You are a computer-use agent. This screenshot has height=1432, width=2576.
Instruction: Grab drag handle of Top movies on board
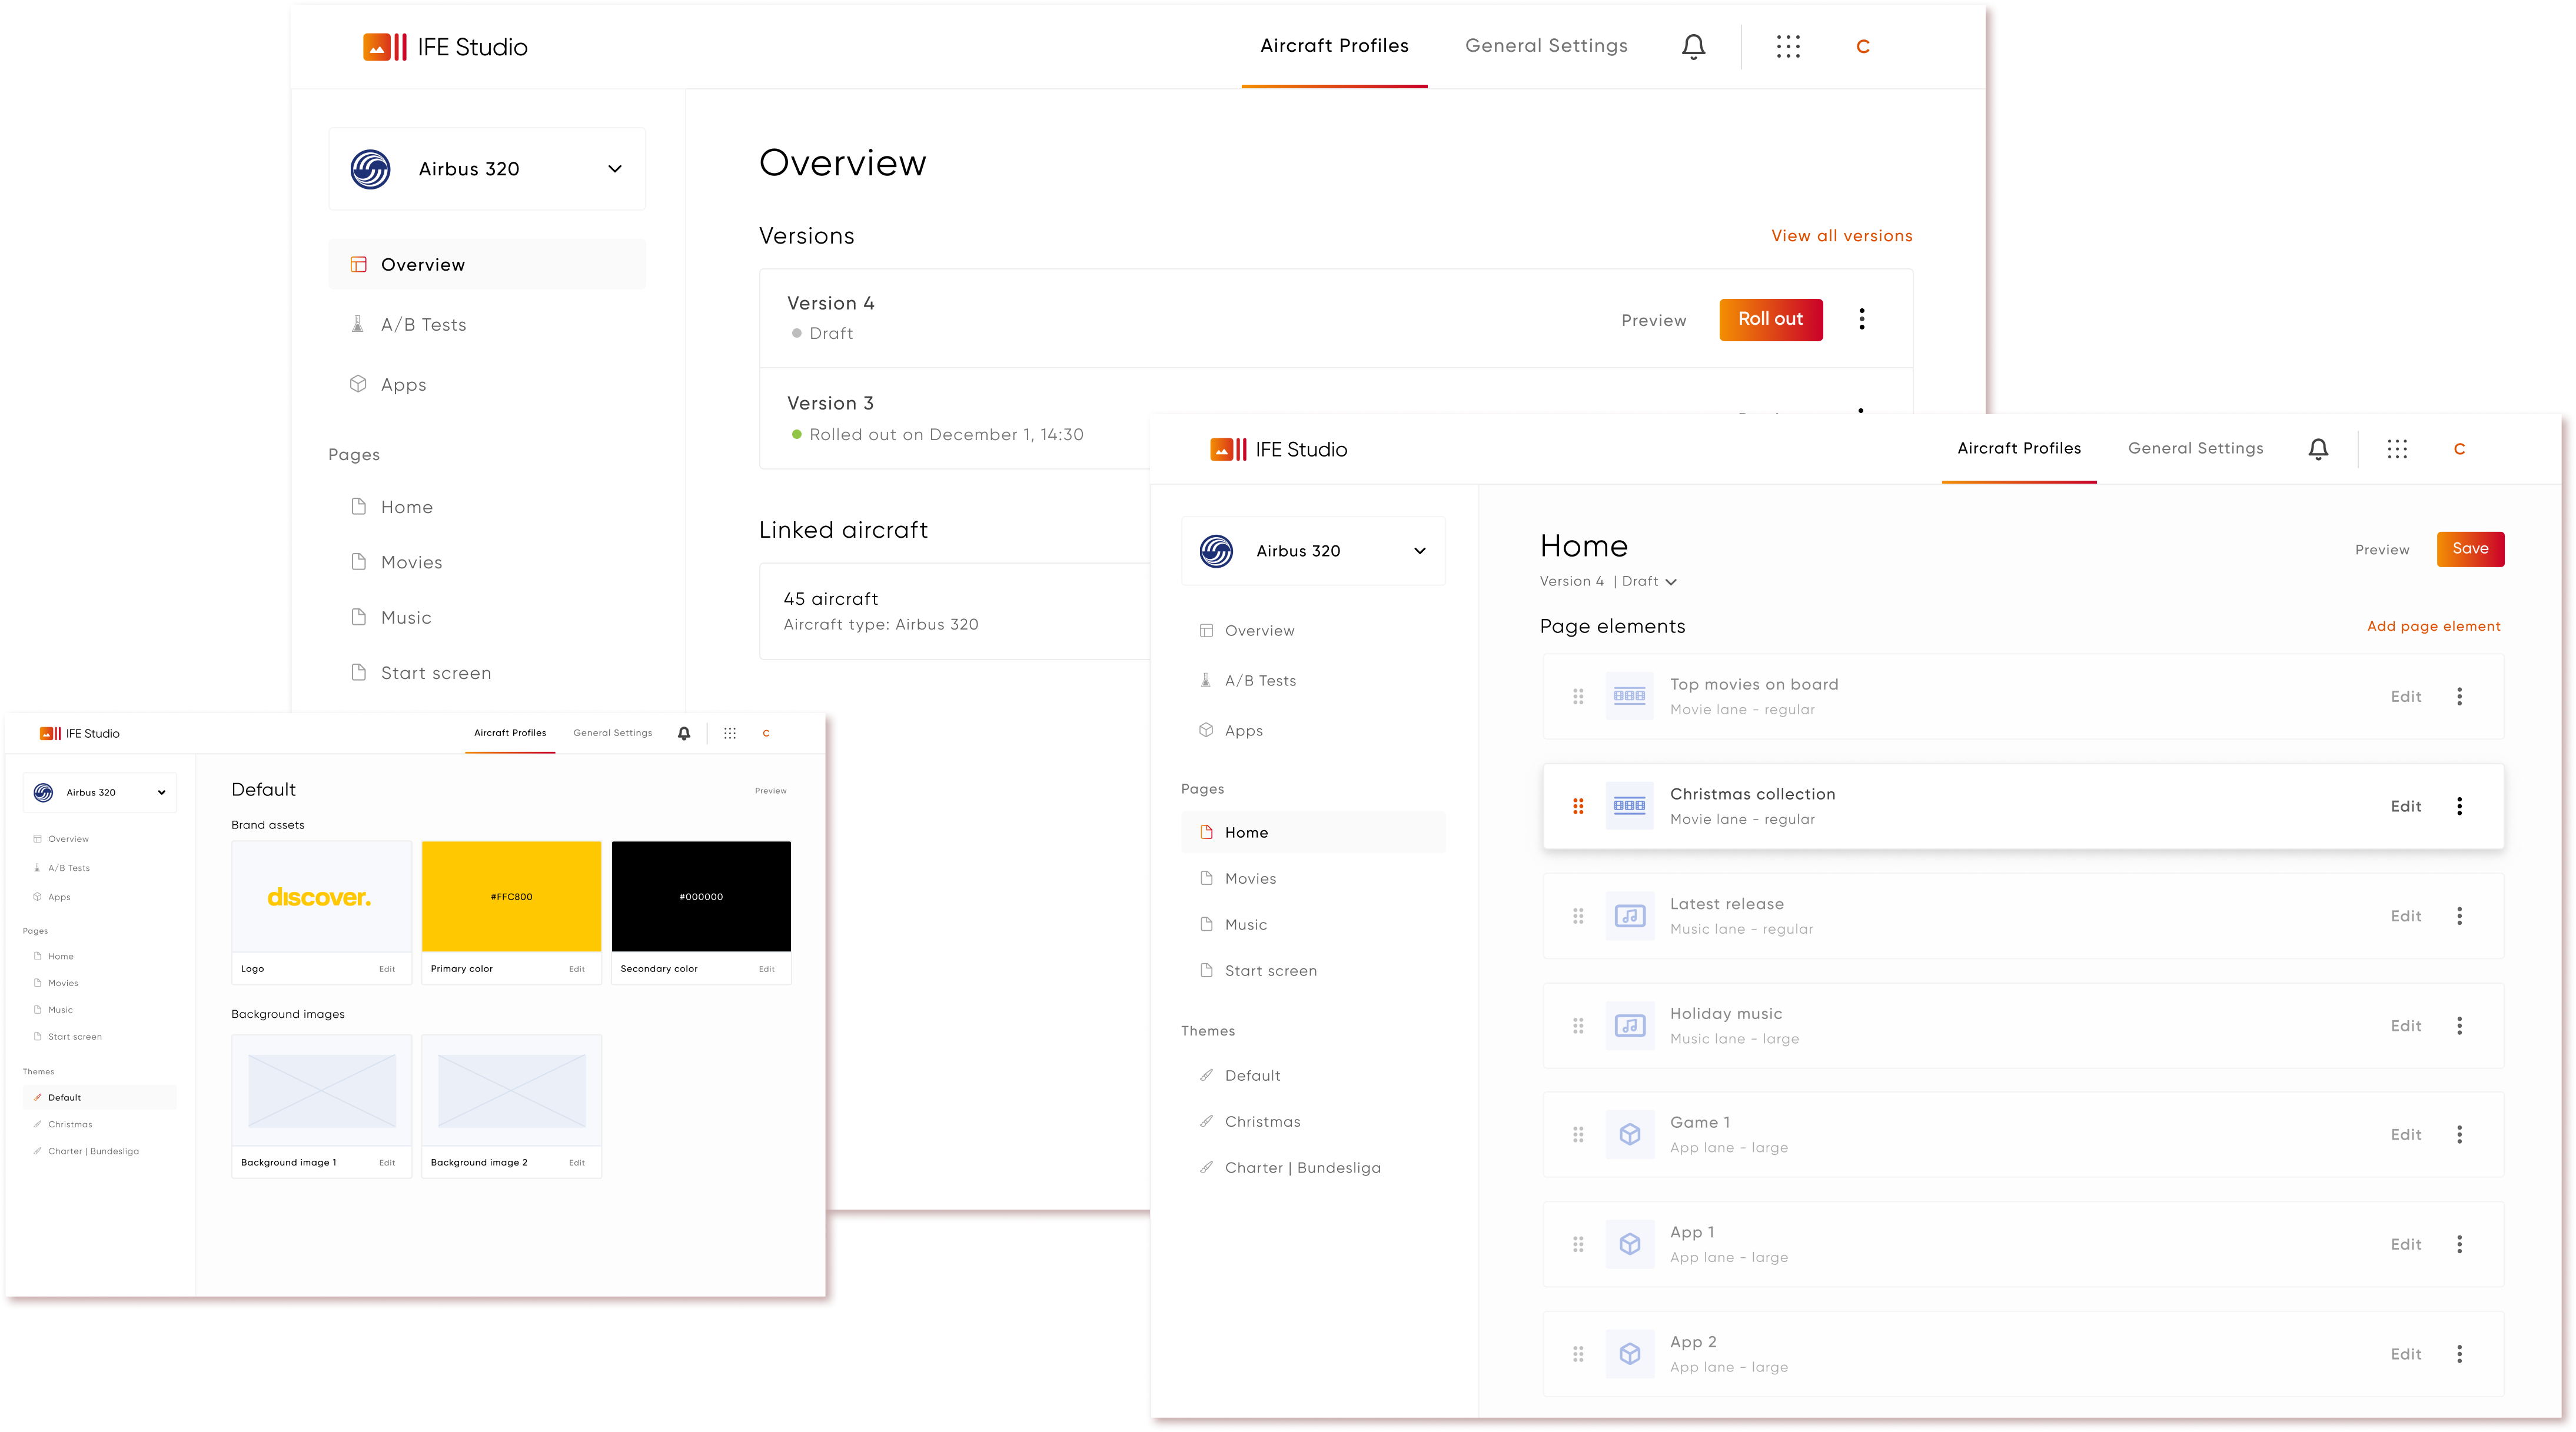pos(1578,696)
